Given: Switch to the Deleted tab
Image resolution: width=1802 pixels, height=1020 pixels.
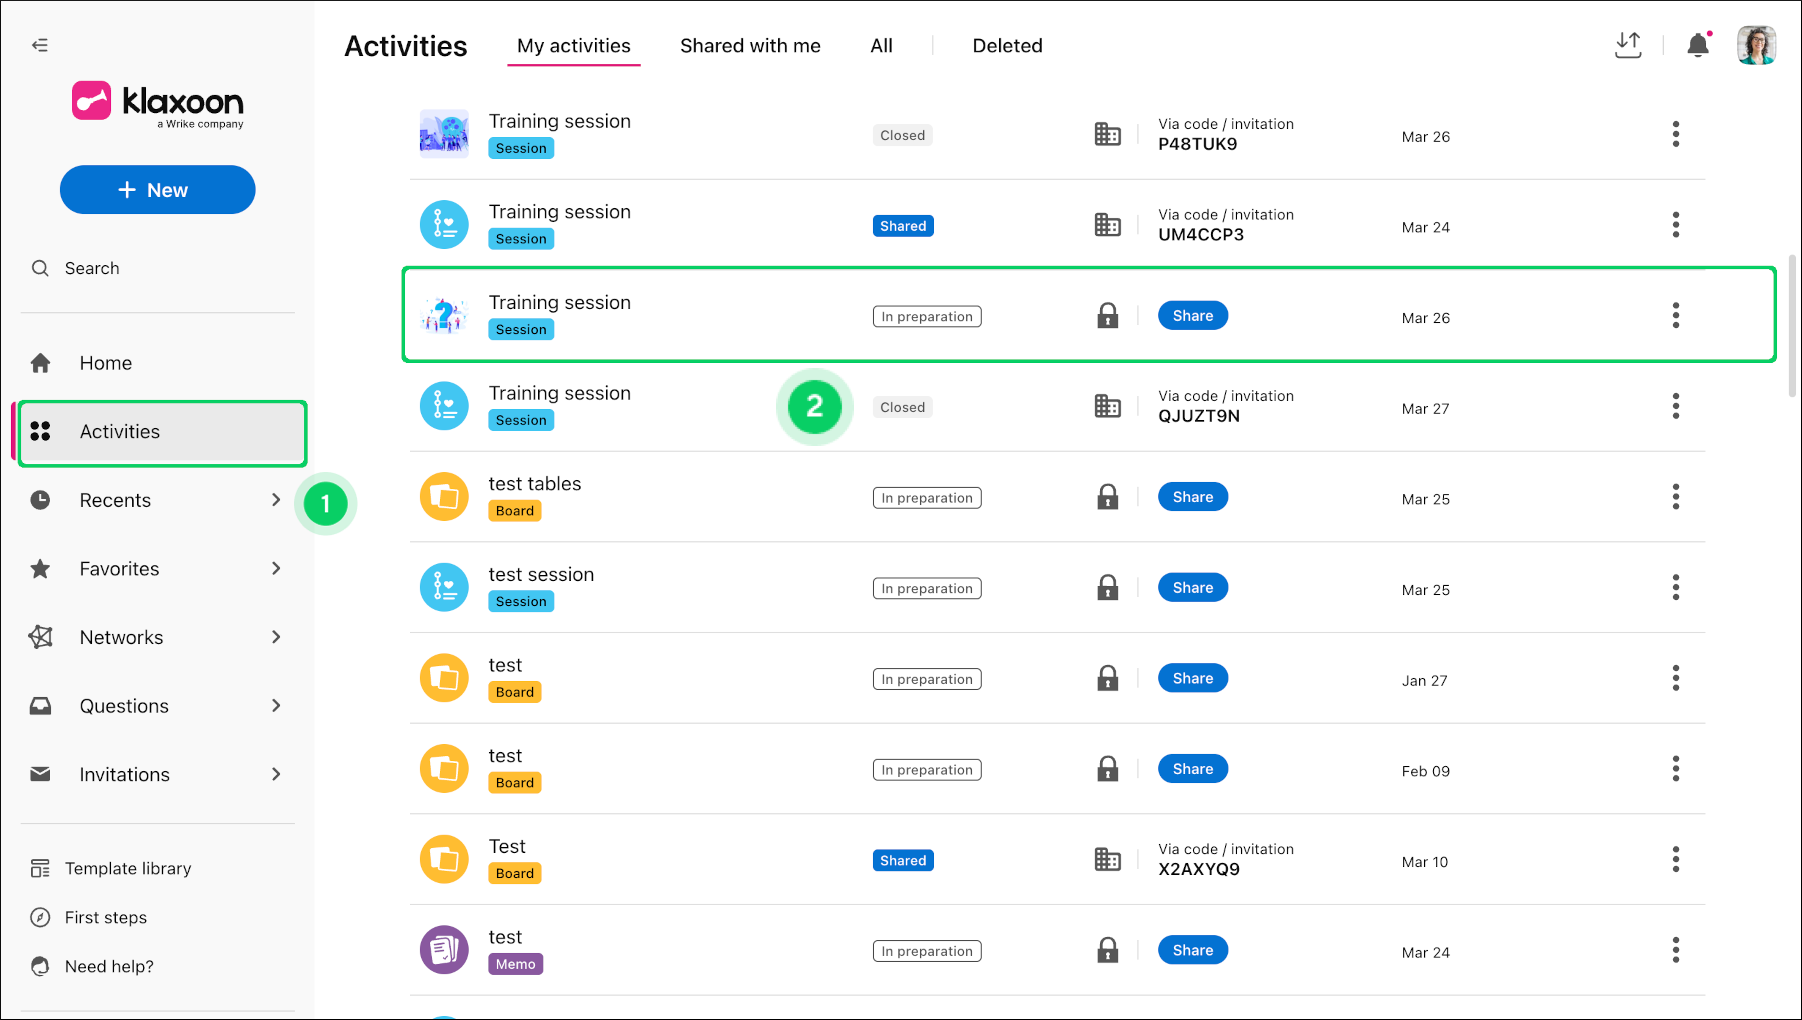Looking at the screenshot, I should 1007,46.
